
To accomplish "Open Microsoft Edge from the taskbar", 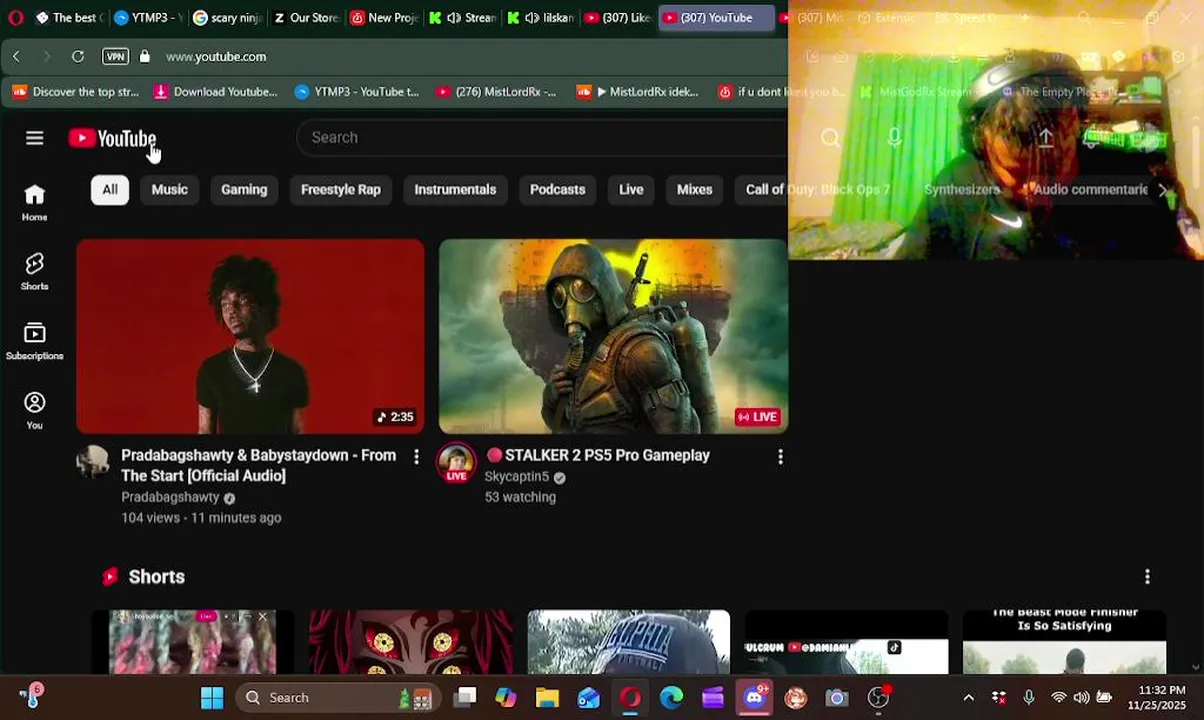I will [671, 698].
